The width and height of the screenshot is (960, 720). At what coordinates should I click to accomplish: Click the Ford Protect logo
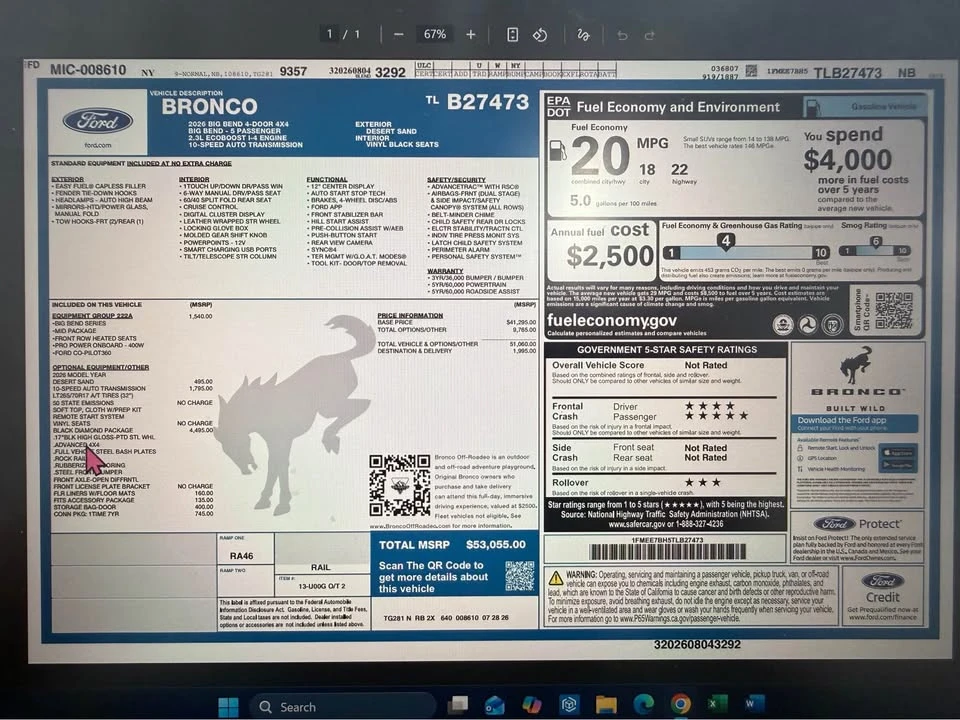click(x=857, y=524)
